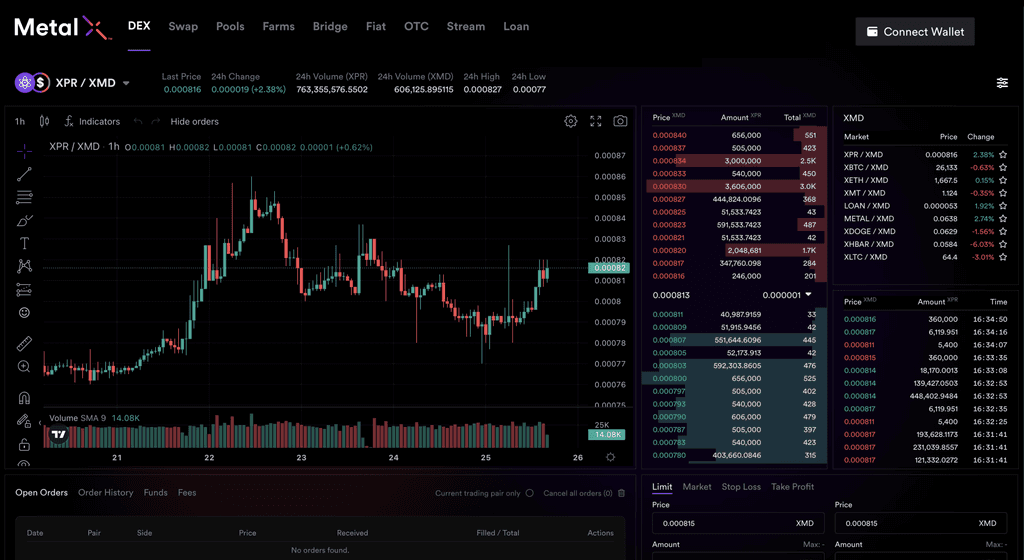
Task: Select the Stop Loss order tab
Action: pos(741,487)
